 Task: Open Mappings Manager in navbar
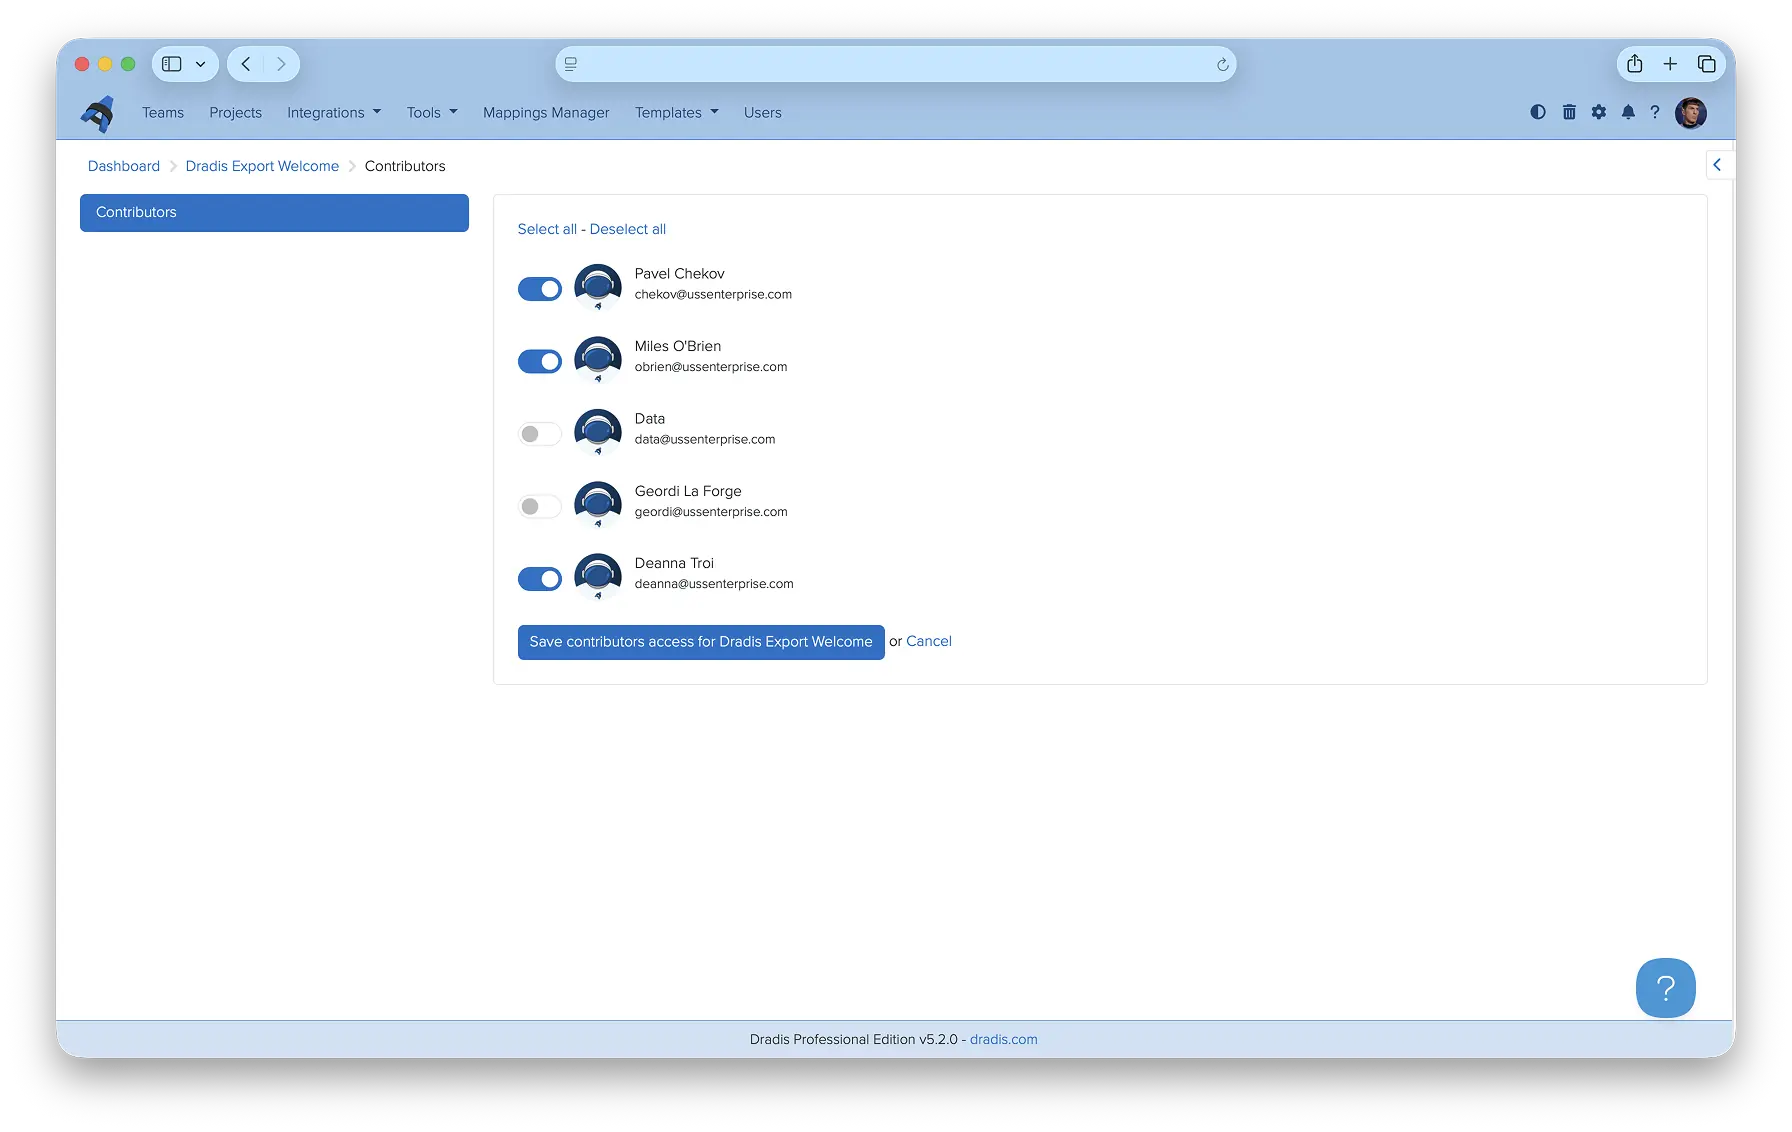546,113
